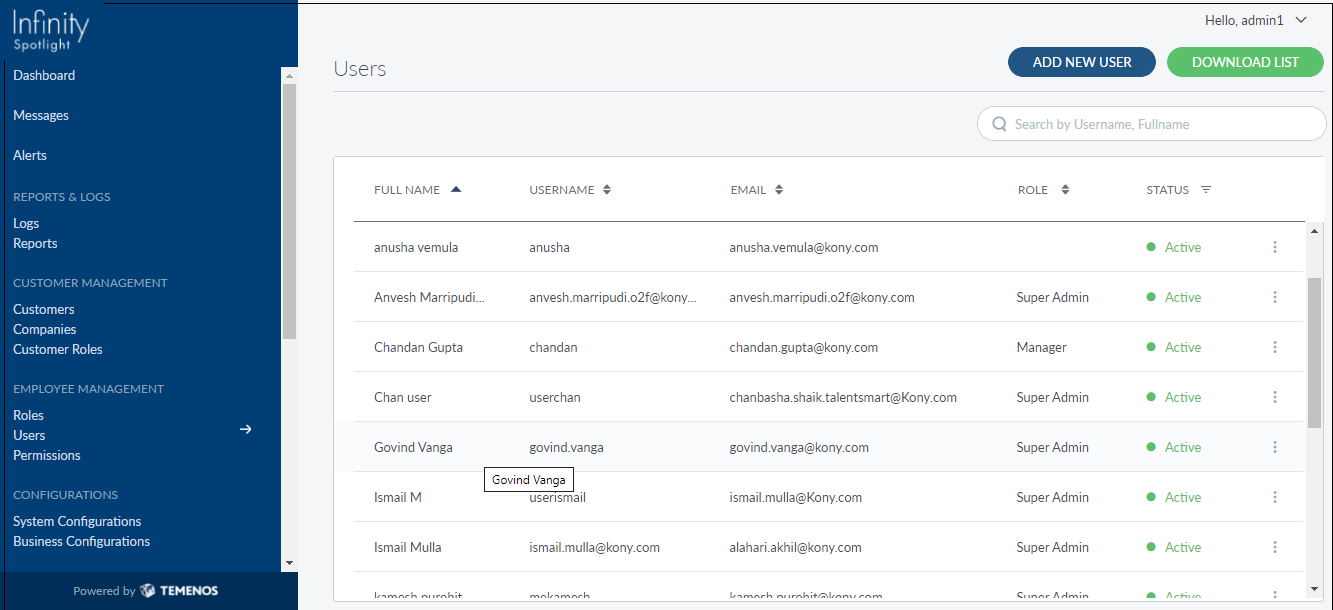Sort users by Role column arrows

(x=1065, y=190)
